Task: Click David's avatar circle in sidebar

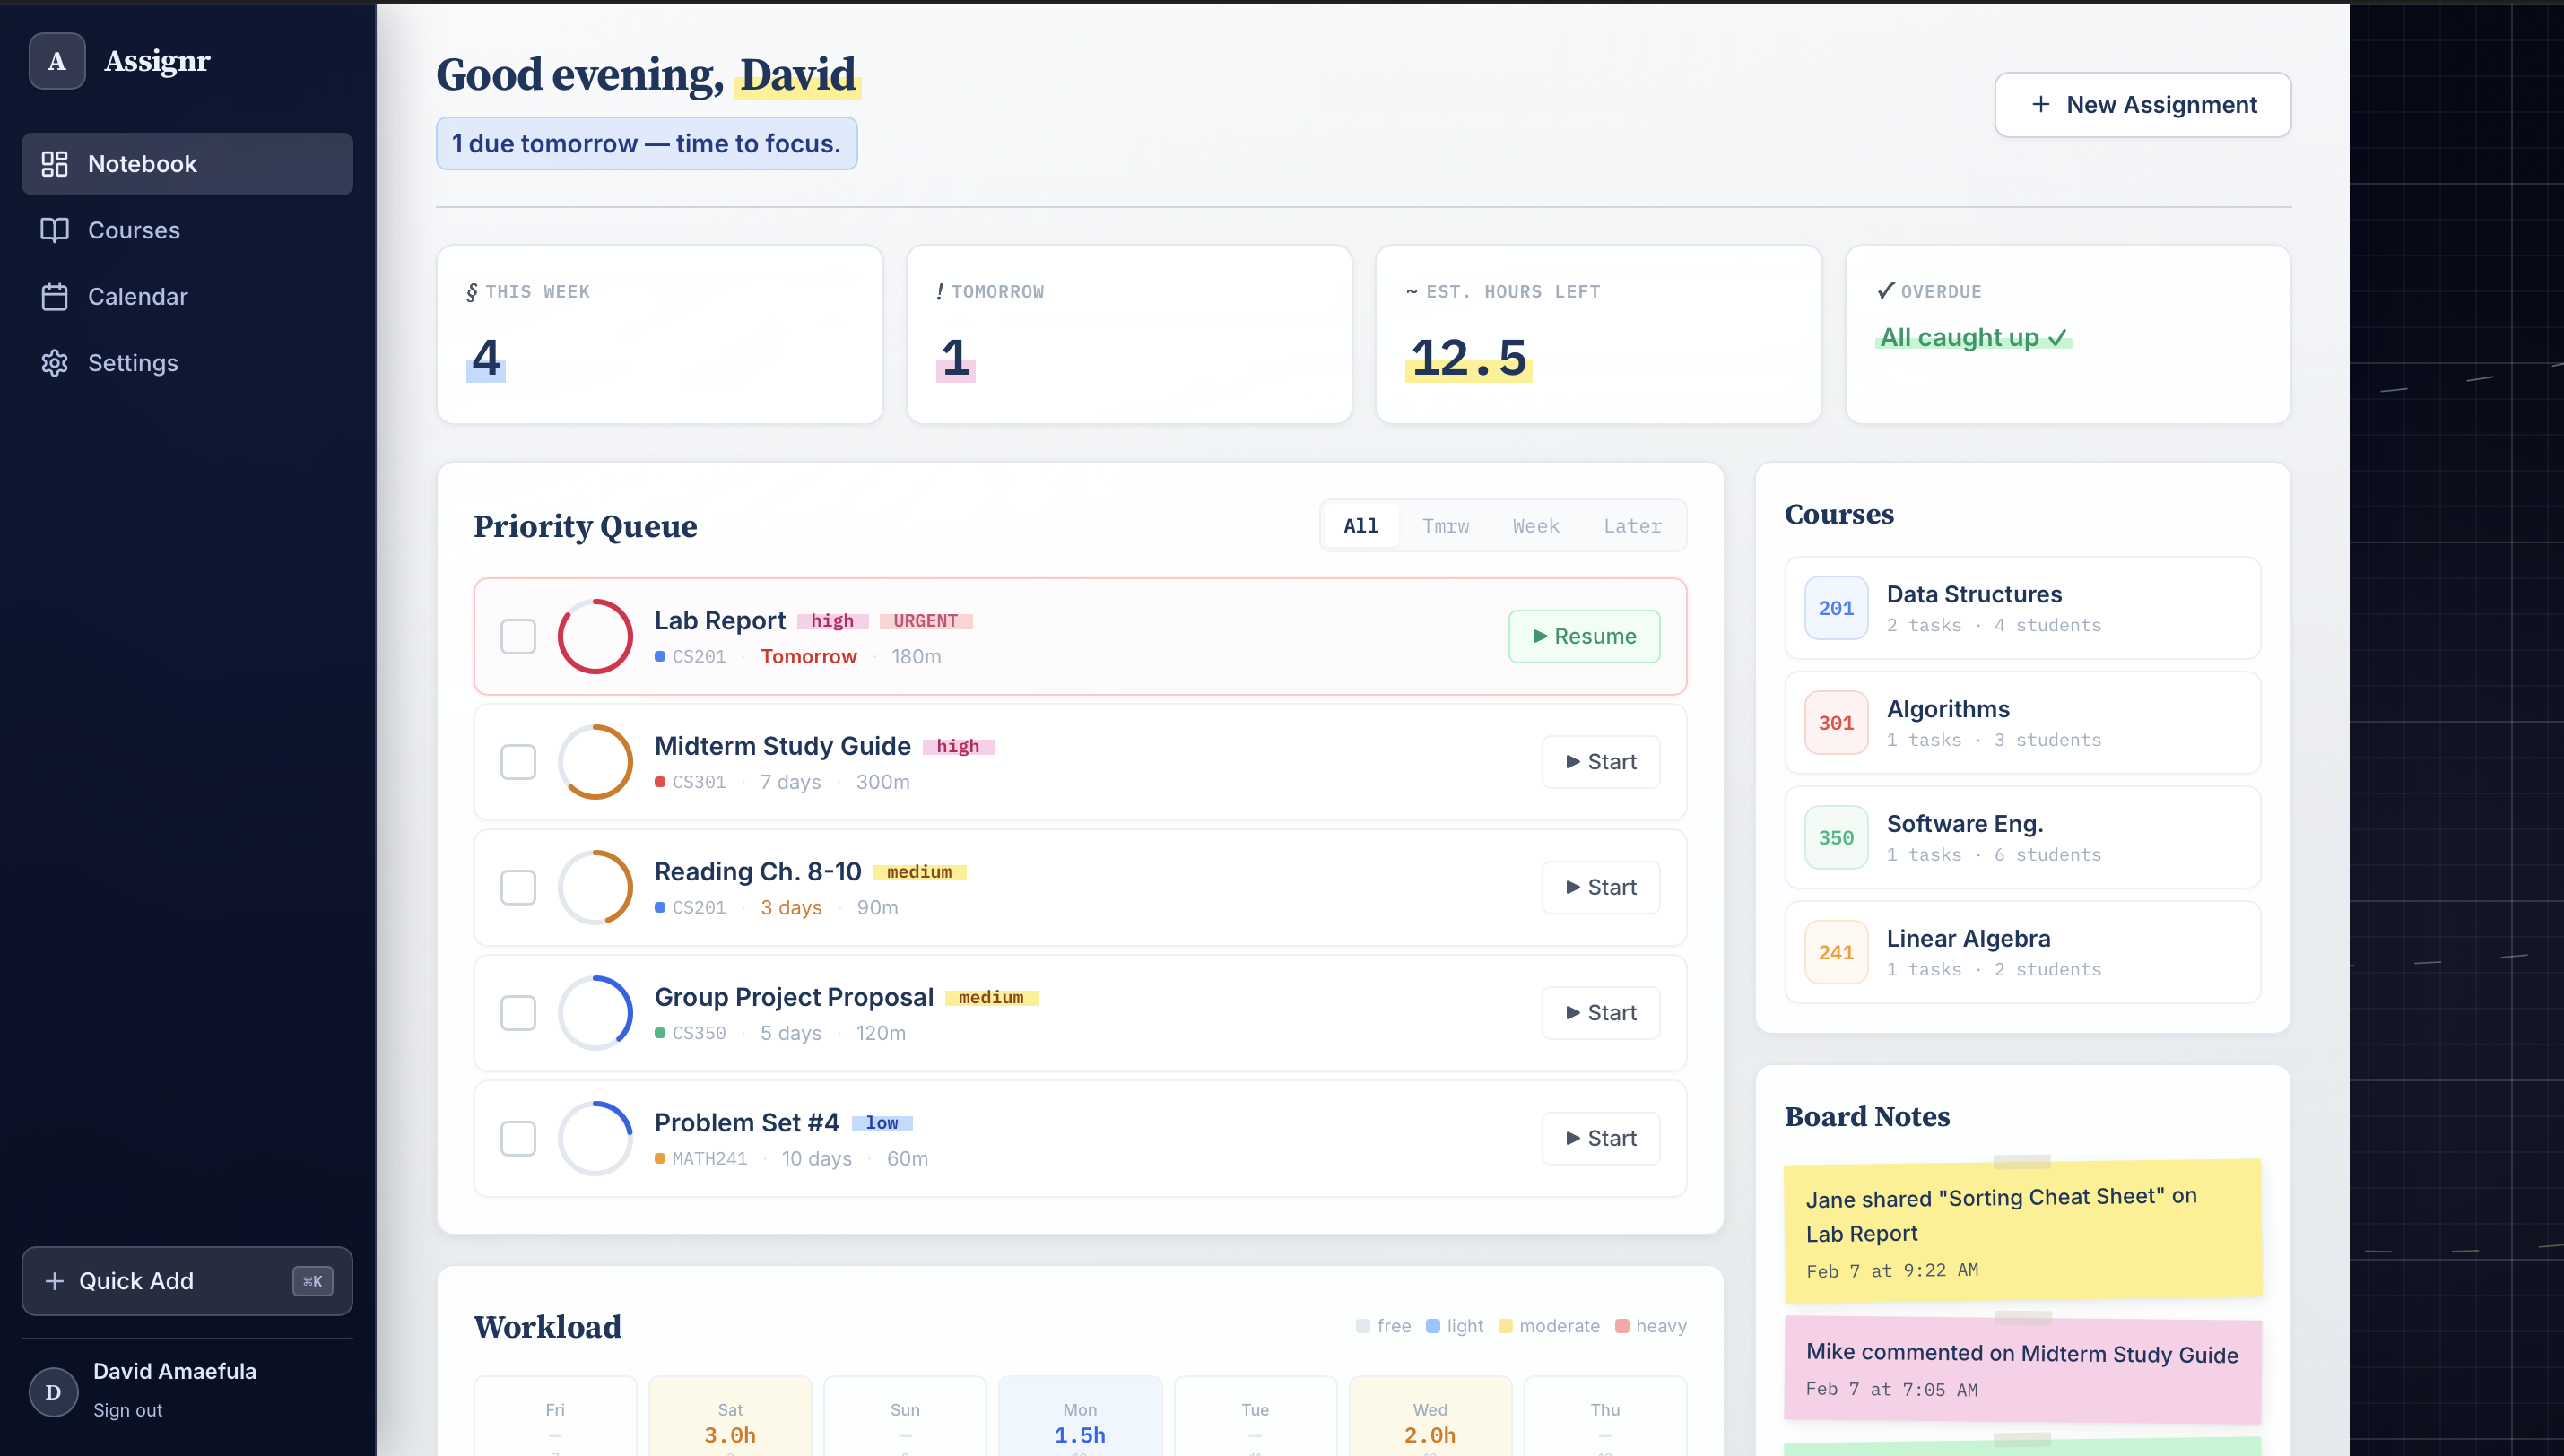Action: pos(53,1392)
